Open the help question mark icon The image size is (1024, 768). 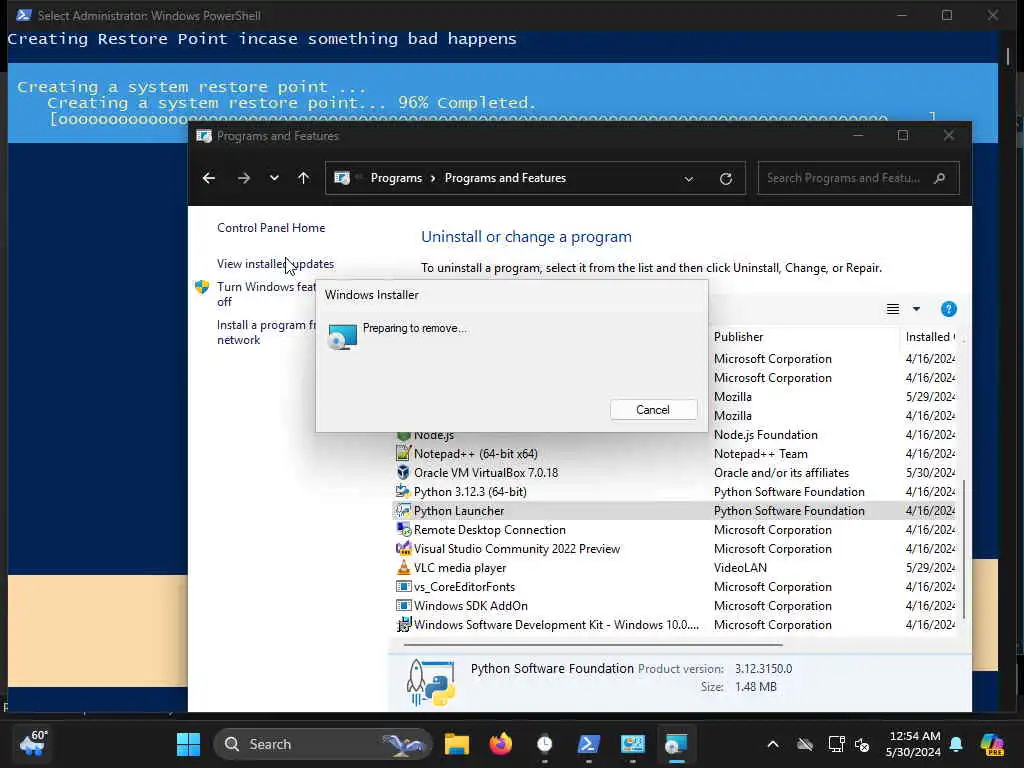[948, 309]
